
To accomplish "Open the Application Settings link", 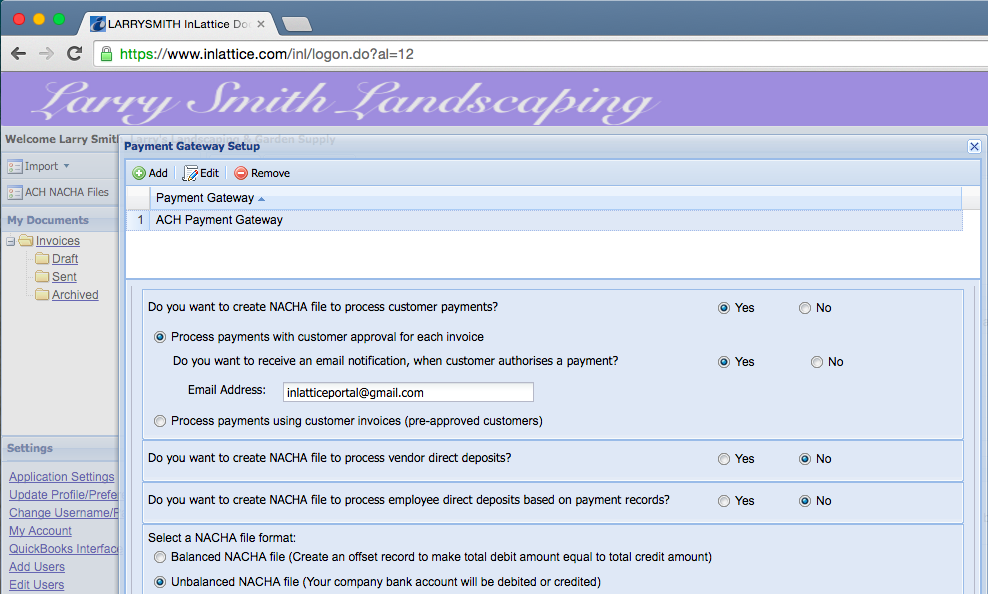I will [x=62, y=477].
